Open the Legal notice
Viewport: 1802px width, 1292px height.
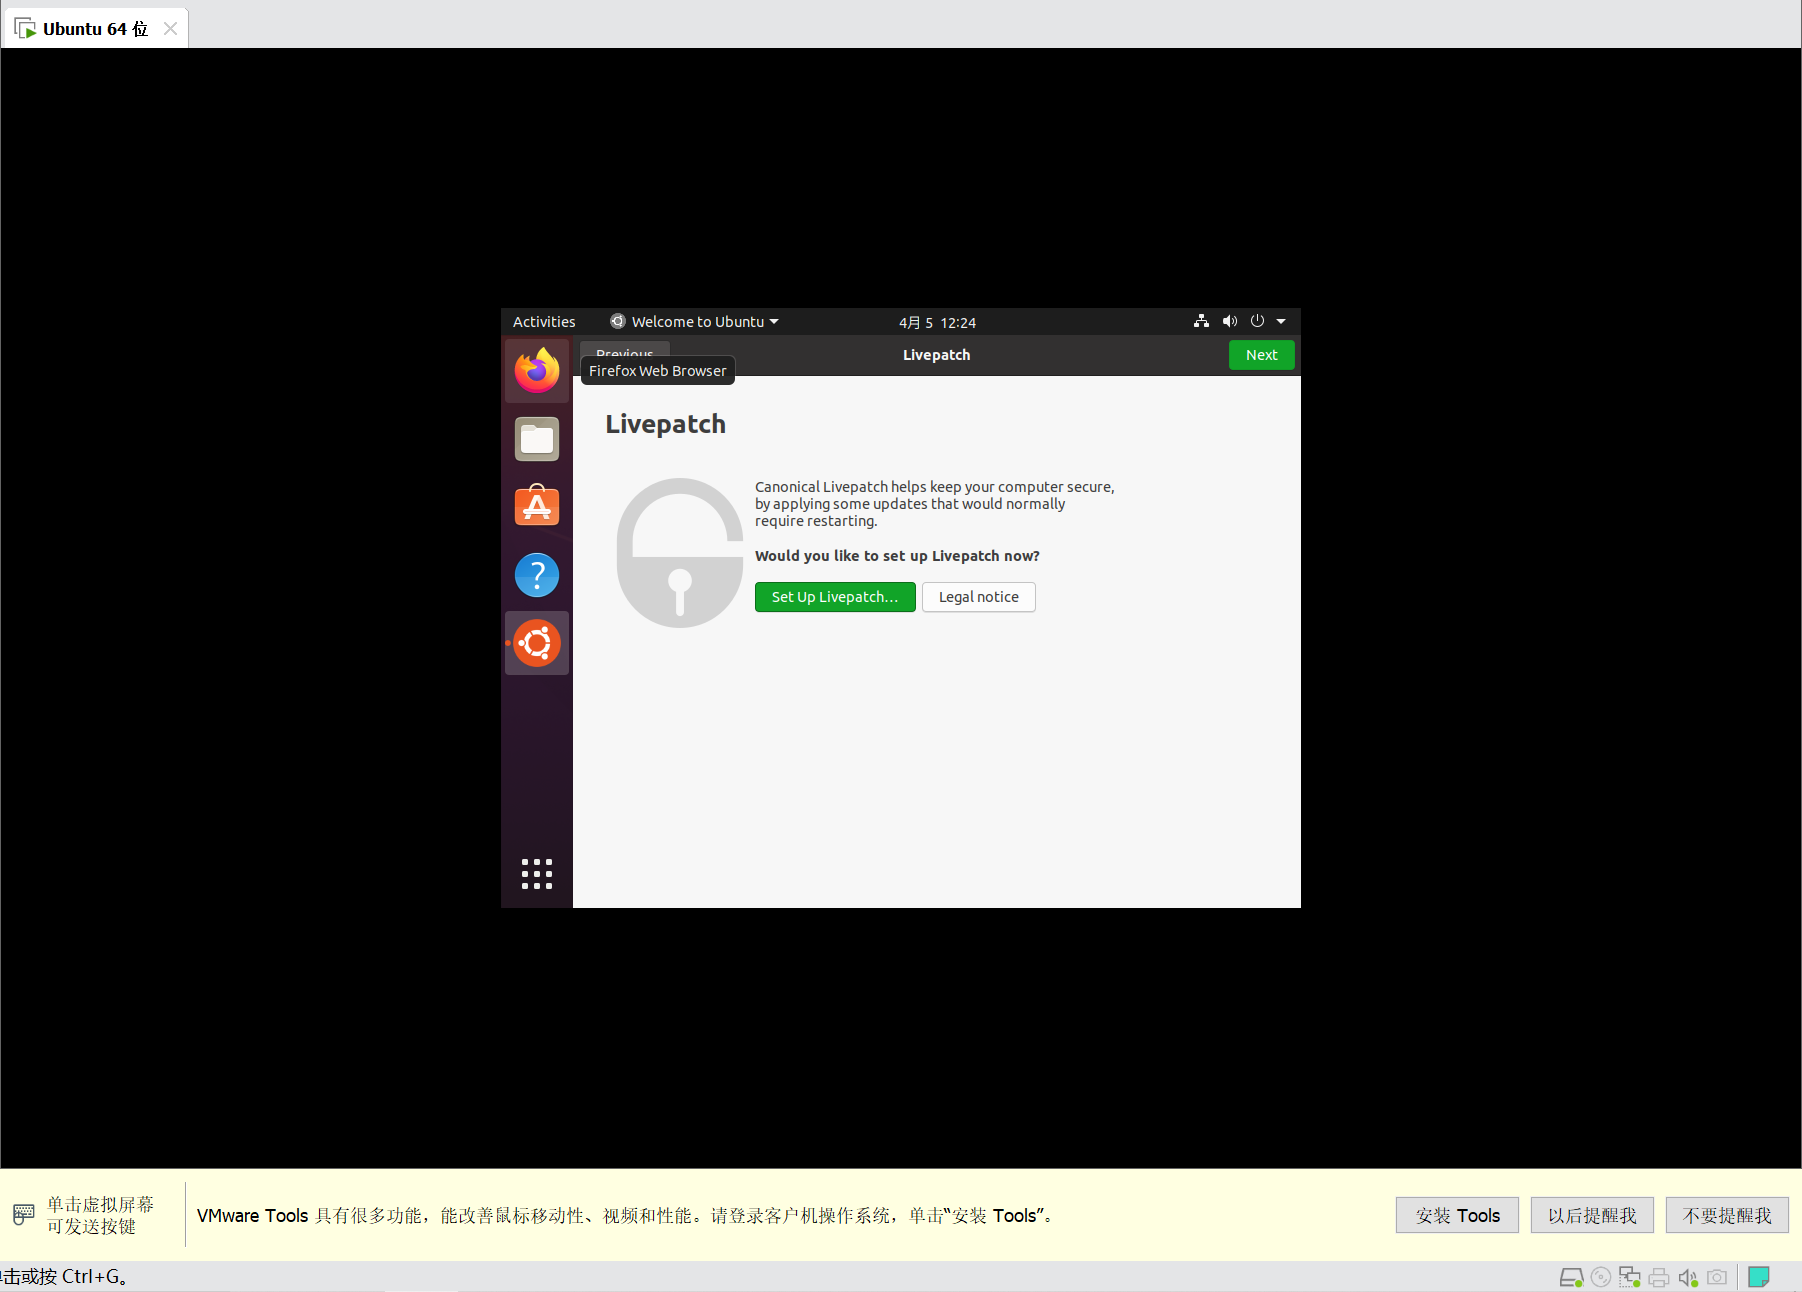tap(978, 597)
